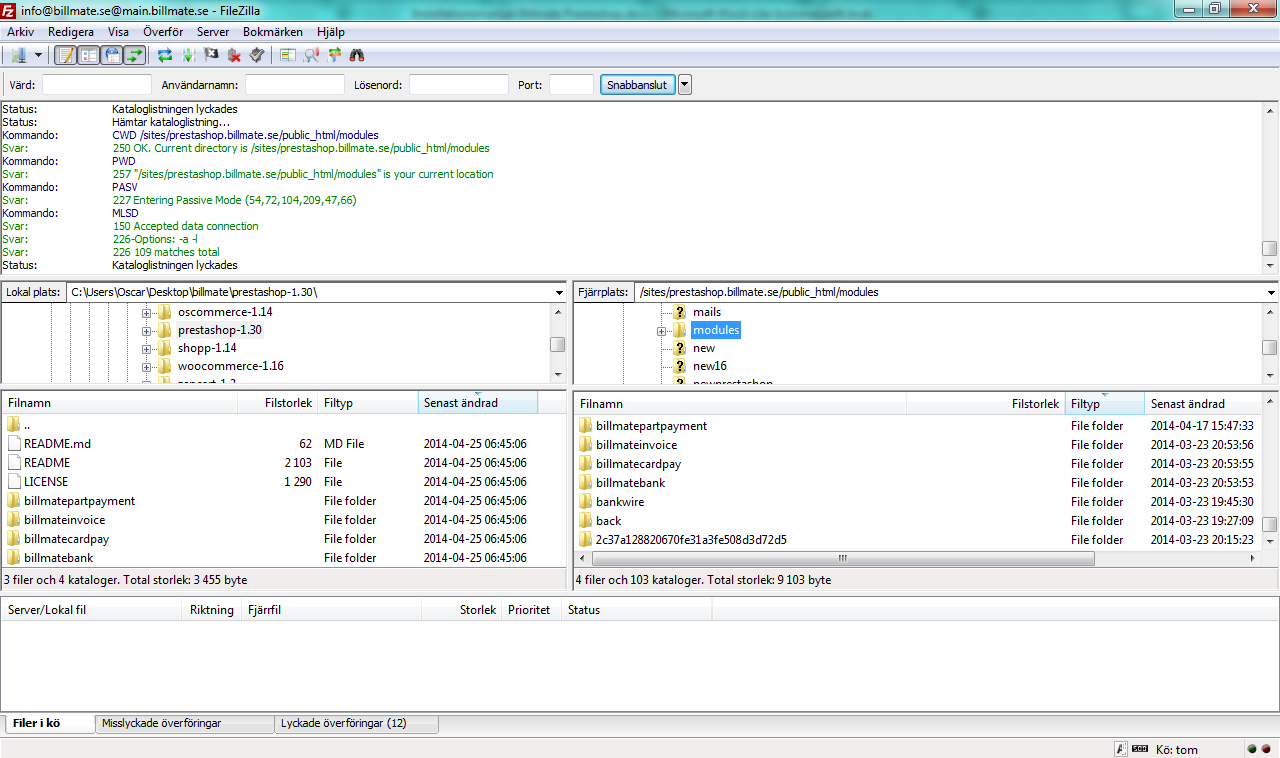
Task: Select the remote new folder in tree
Action: pyautogui.click(x=704, y=348)
